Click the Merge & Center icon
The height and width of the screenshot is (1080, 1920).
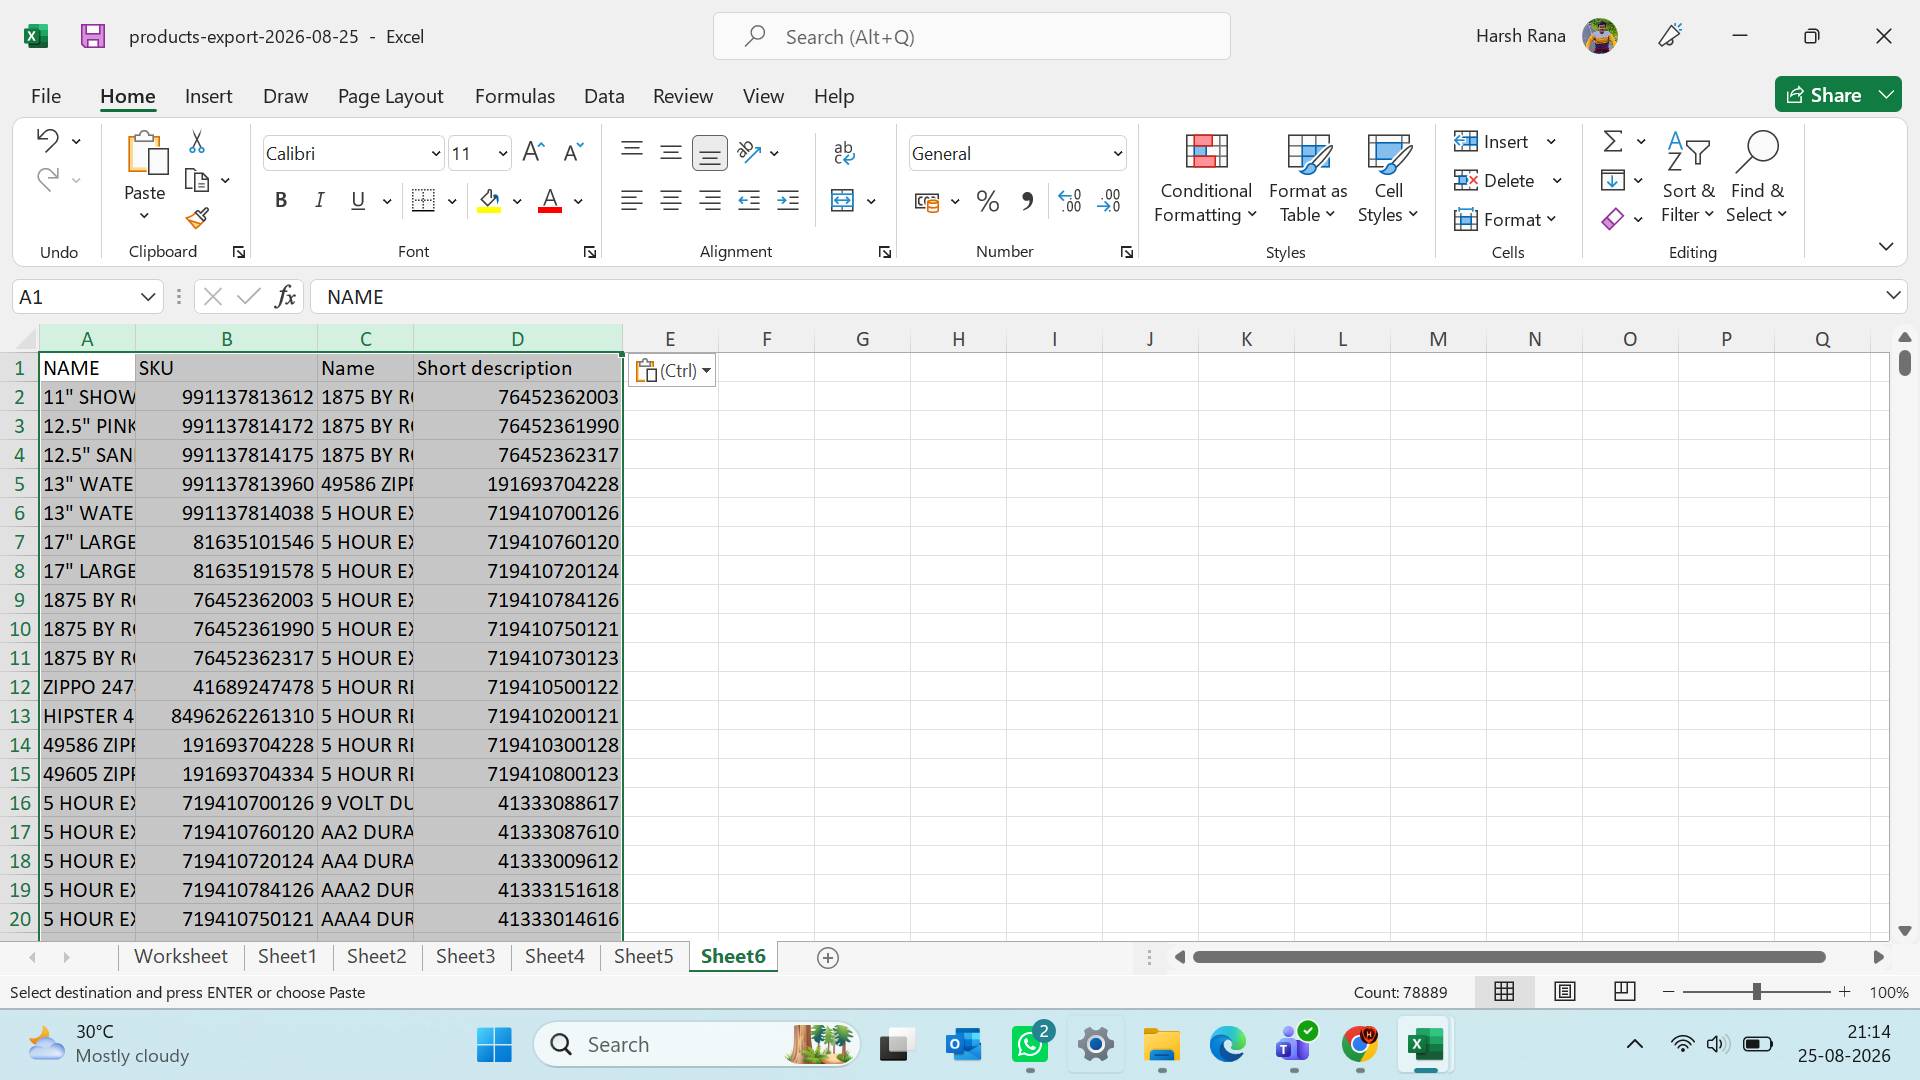point(843,201)
